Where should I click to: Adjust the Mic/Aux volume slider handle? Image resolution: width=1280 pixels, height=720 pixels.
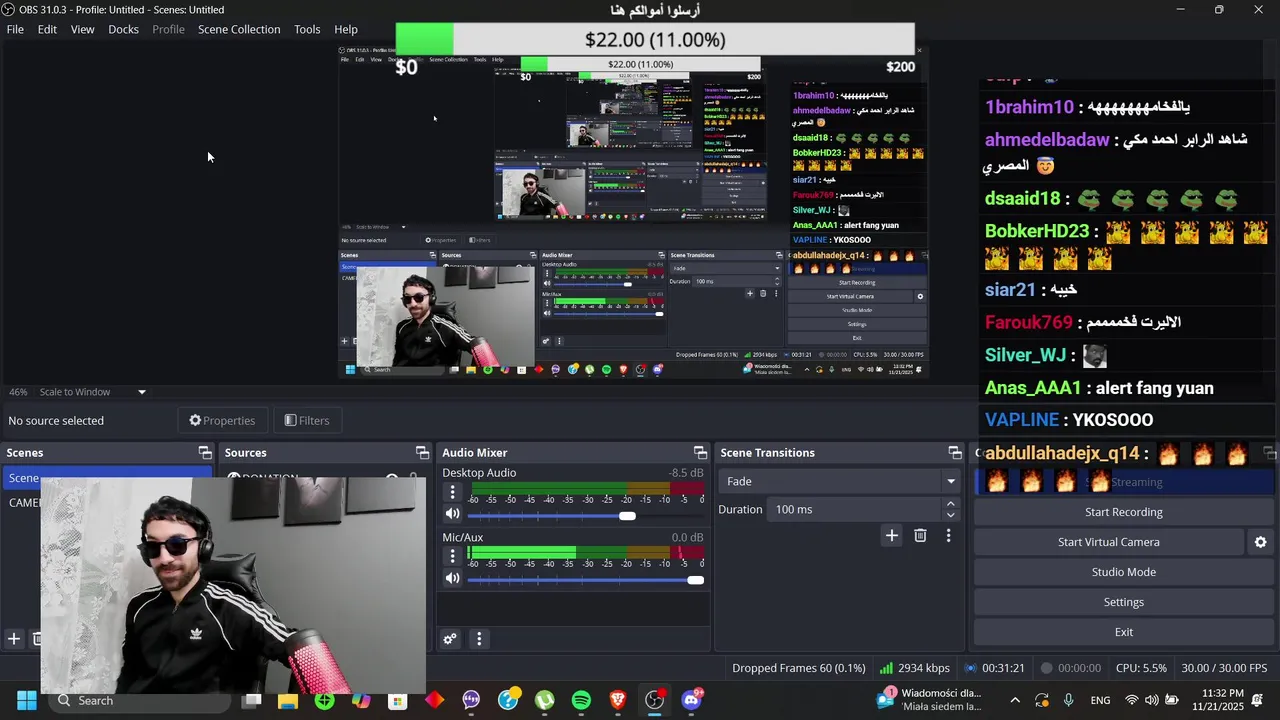[x=695, y=580]
